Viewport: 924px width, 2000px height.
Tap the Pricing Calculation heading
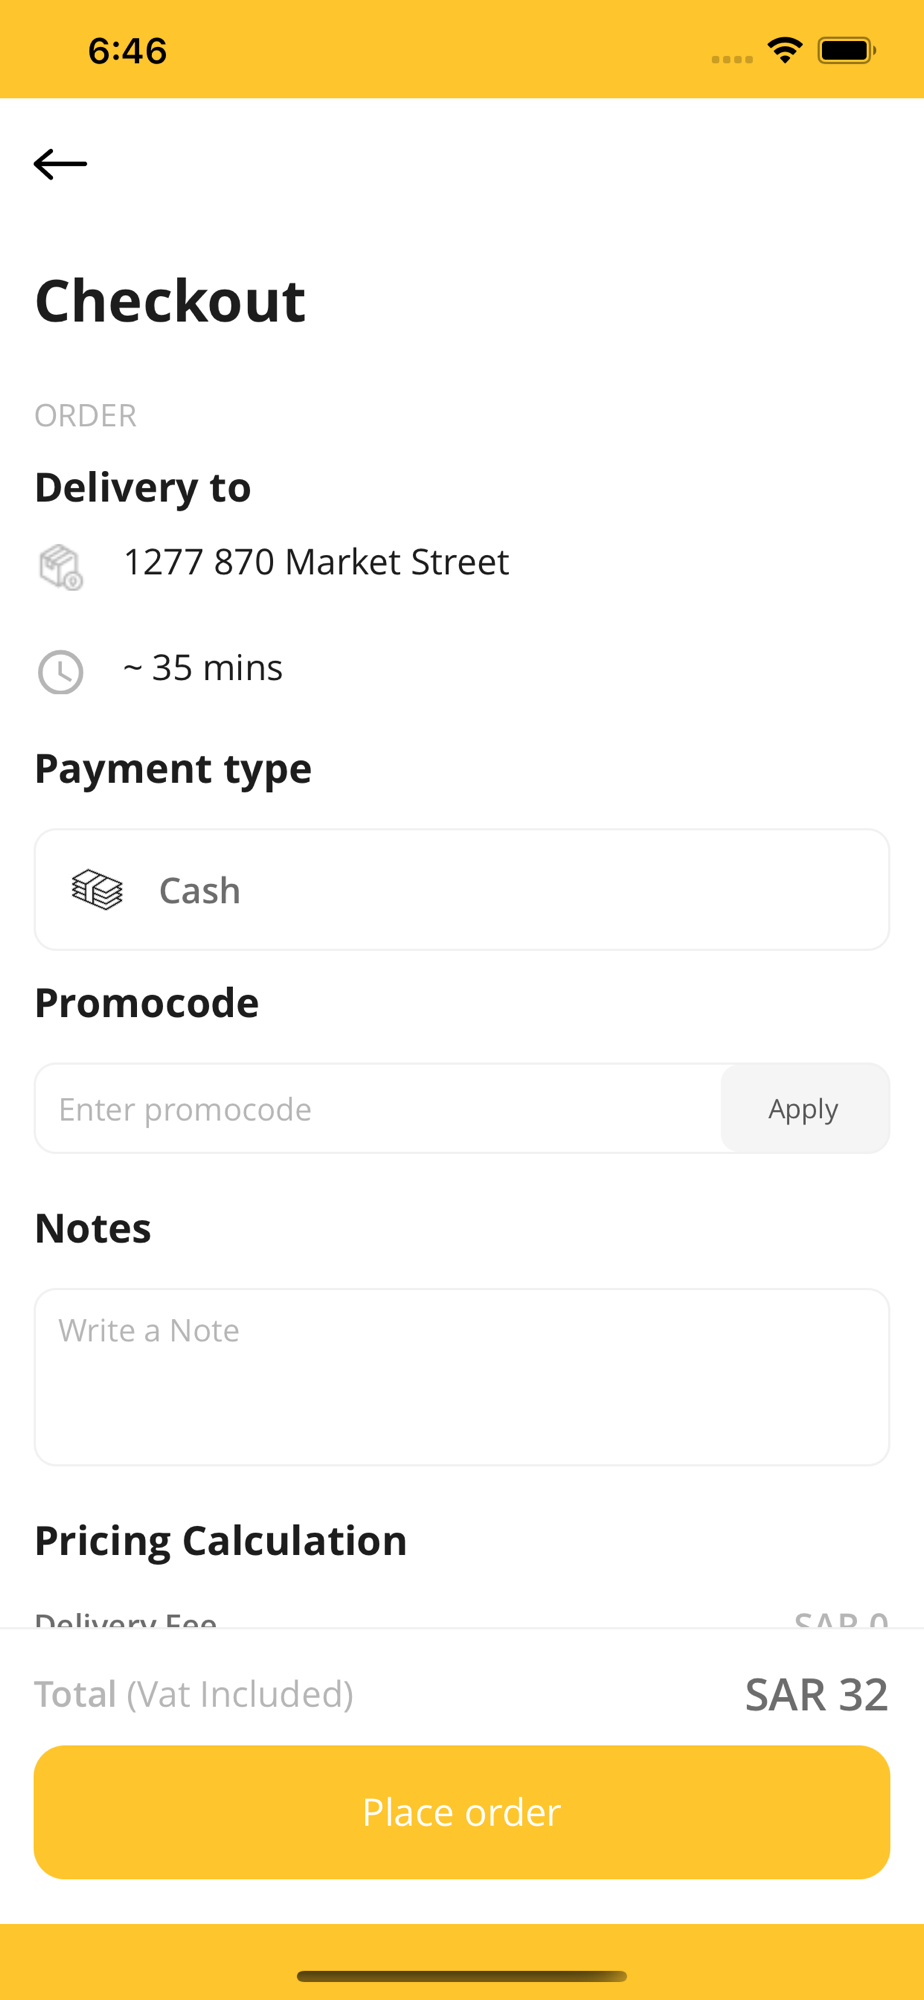point(221,1541)
